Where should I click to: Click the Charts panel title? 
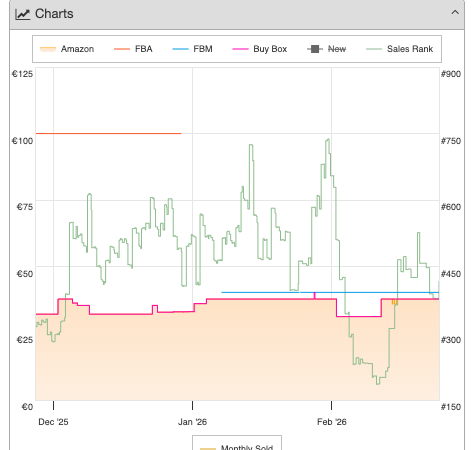click(x=54, y=14)
